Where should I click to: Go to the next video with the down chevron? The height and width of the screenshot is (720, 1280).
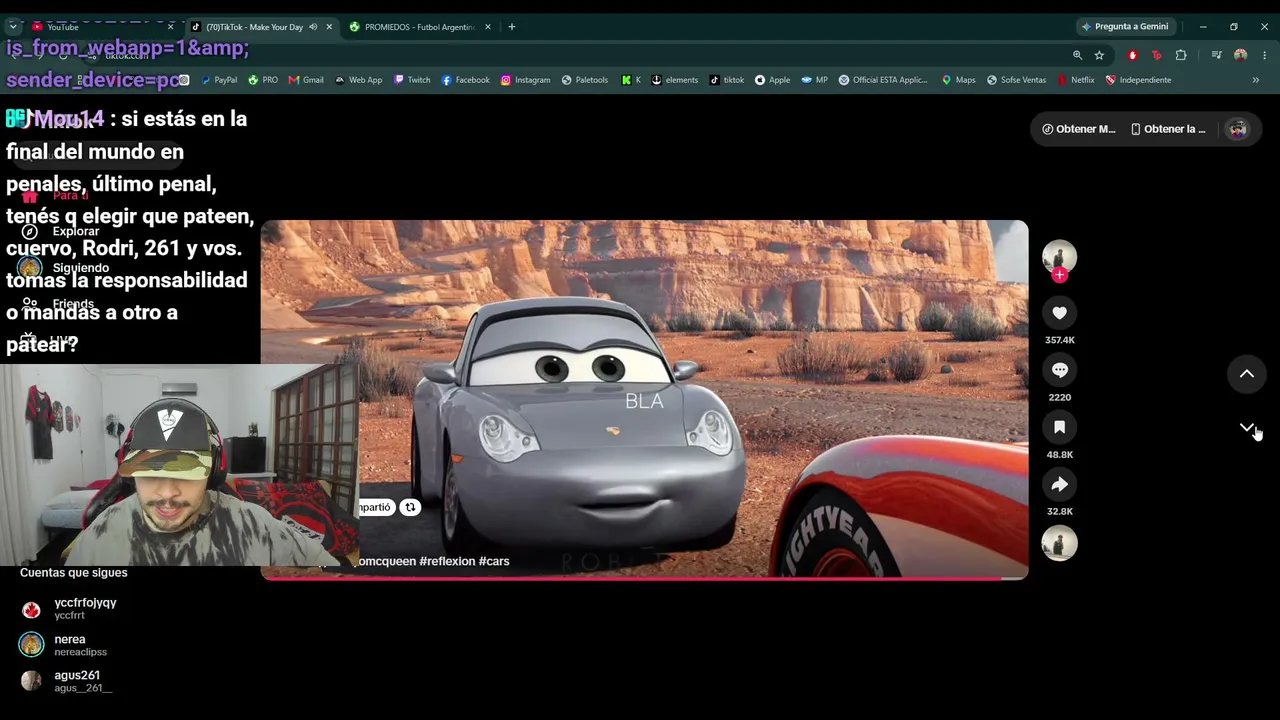point(1247,428)
